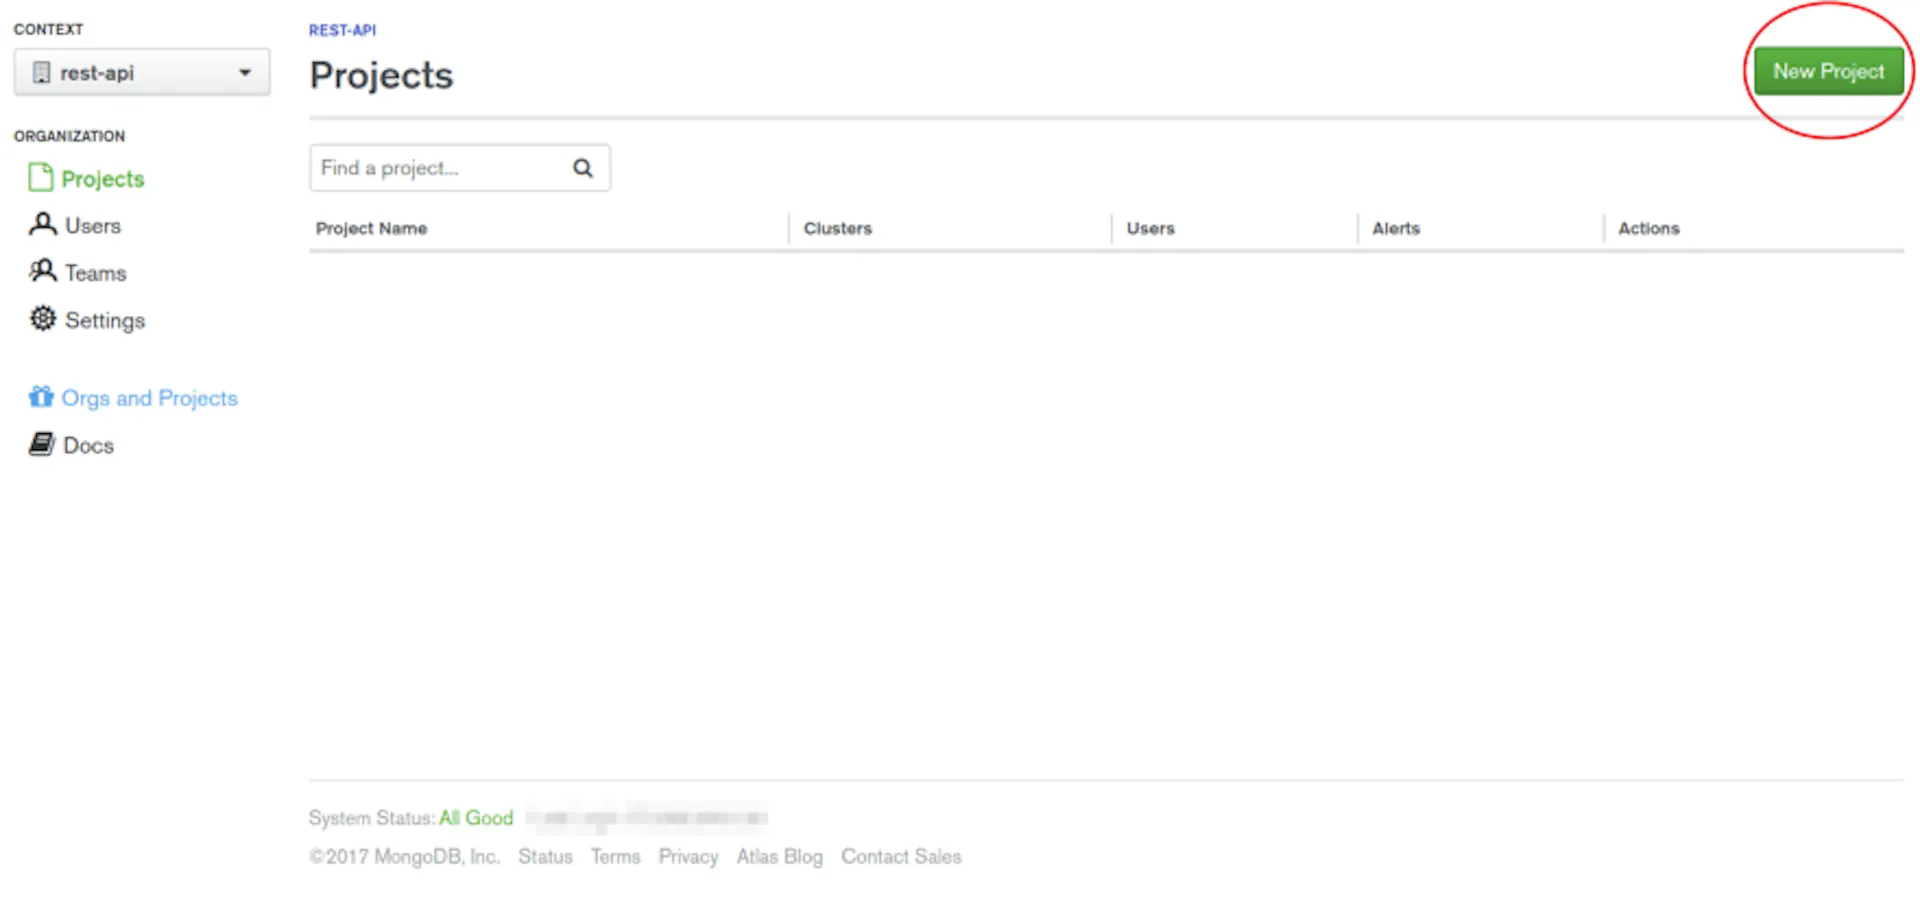Click the search magnifier icon
1920x901 pixels.
(x=583, y=168)
